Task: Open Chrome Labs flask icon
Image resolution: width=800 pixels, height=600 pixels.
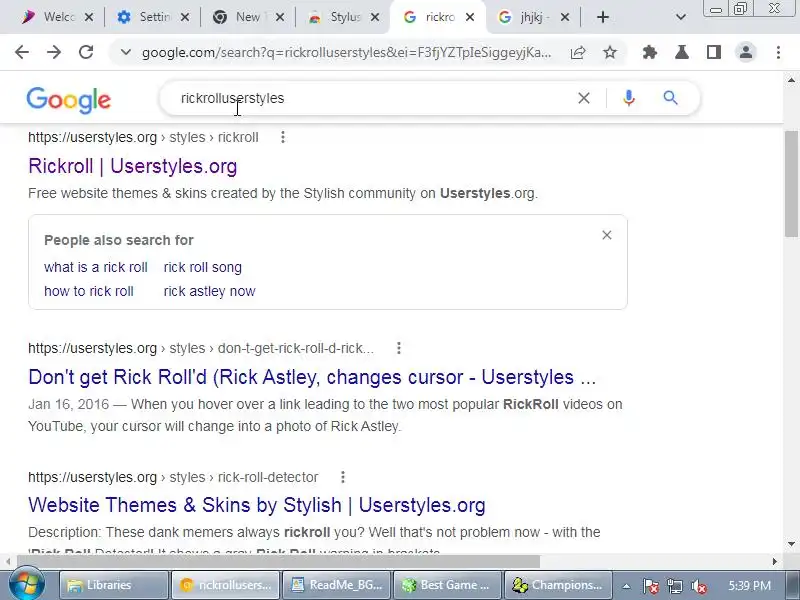Action: [682, 52]
